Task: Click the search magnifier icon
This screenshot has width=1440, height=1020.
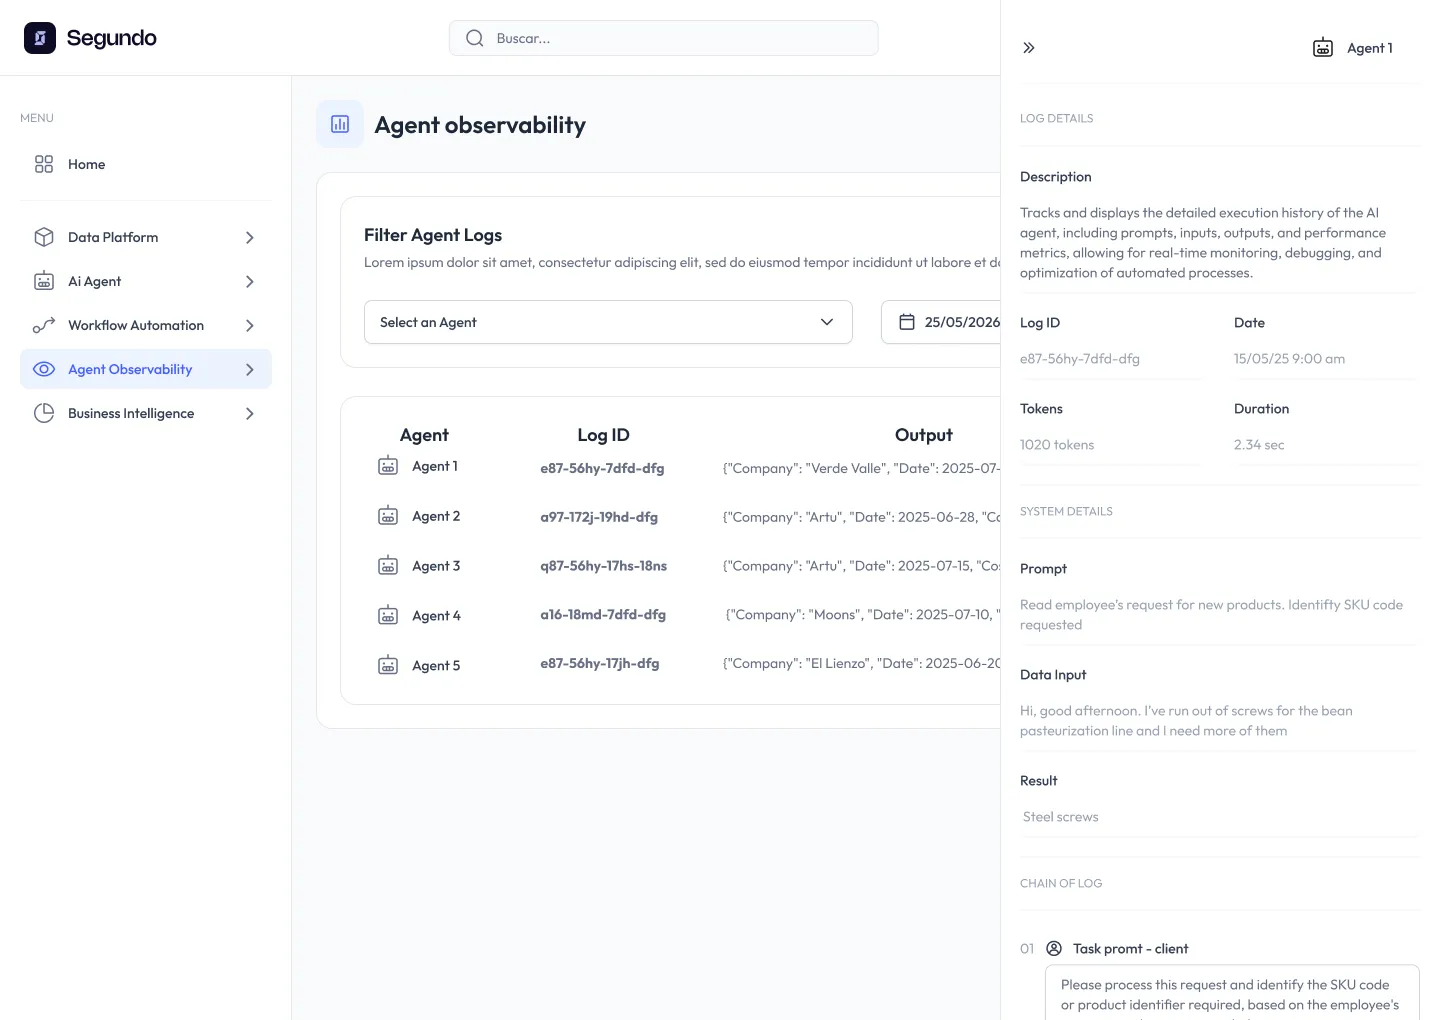Action: tap(475, 38)
